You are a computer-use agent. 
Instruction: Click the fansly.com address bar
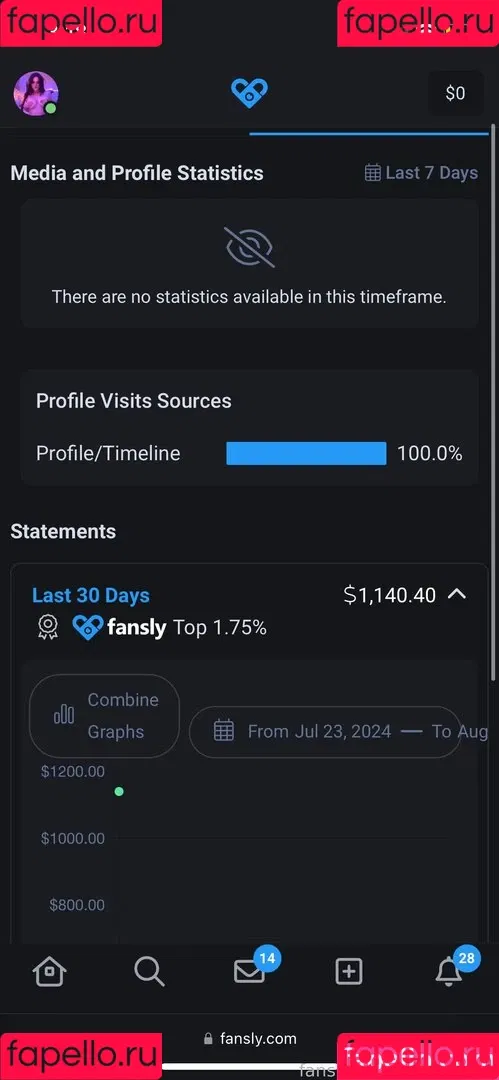(x=250, y=1039)
